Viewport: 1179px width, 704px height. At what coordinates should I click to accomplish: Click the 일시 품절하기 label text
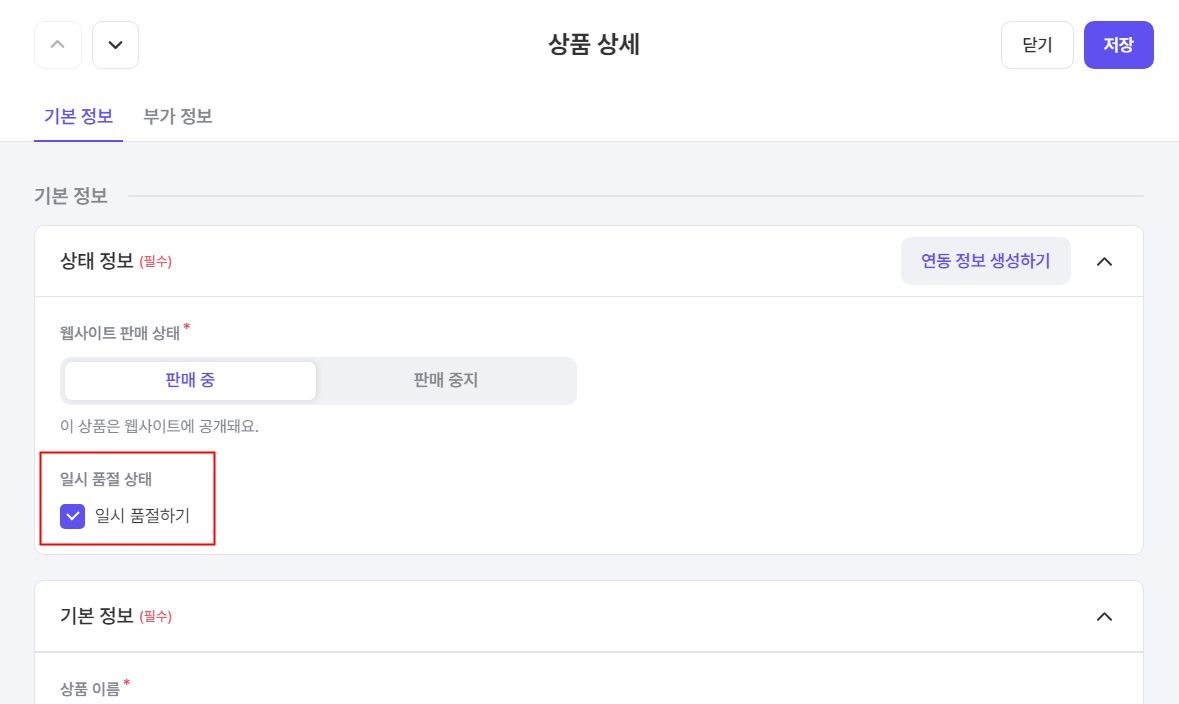click(142, 516)
